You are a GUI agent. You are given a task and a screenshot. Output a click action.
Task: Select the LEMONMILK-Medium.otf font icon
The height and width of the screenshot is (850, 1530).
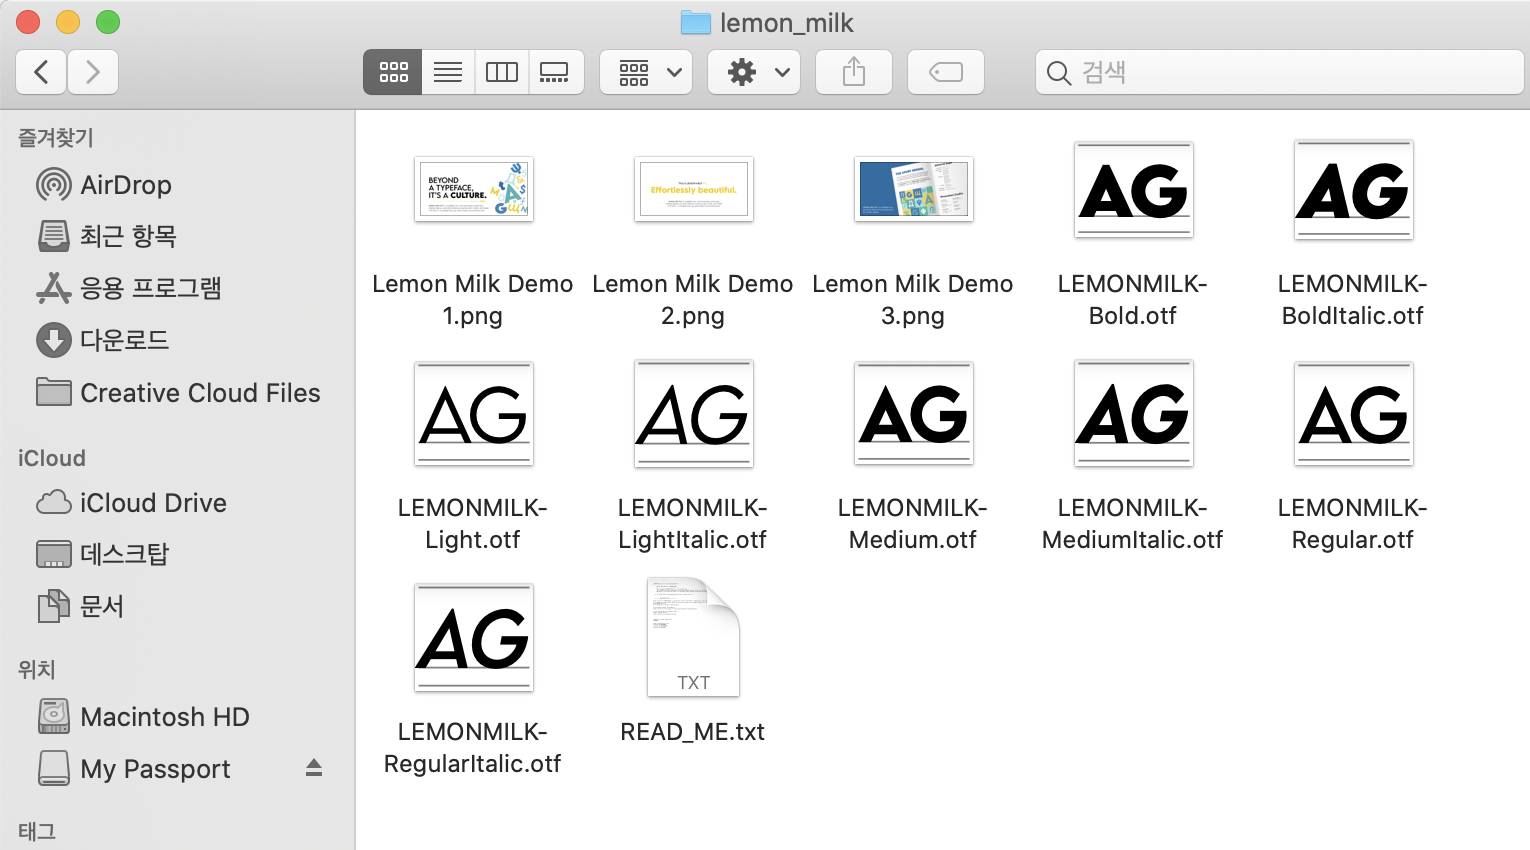[x=914, y=414]
